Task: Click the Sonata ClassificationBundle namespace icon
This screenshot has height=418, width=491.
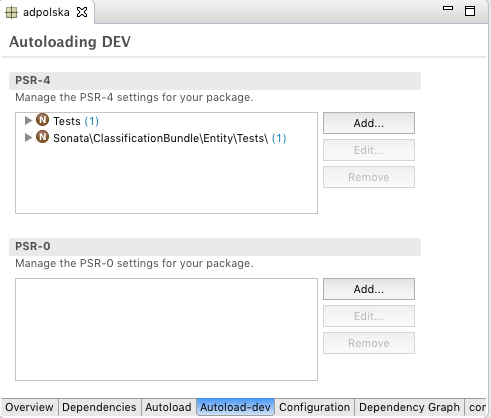Action: [x=42, y=137]
